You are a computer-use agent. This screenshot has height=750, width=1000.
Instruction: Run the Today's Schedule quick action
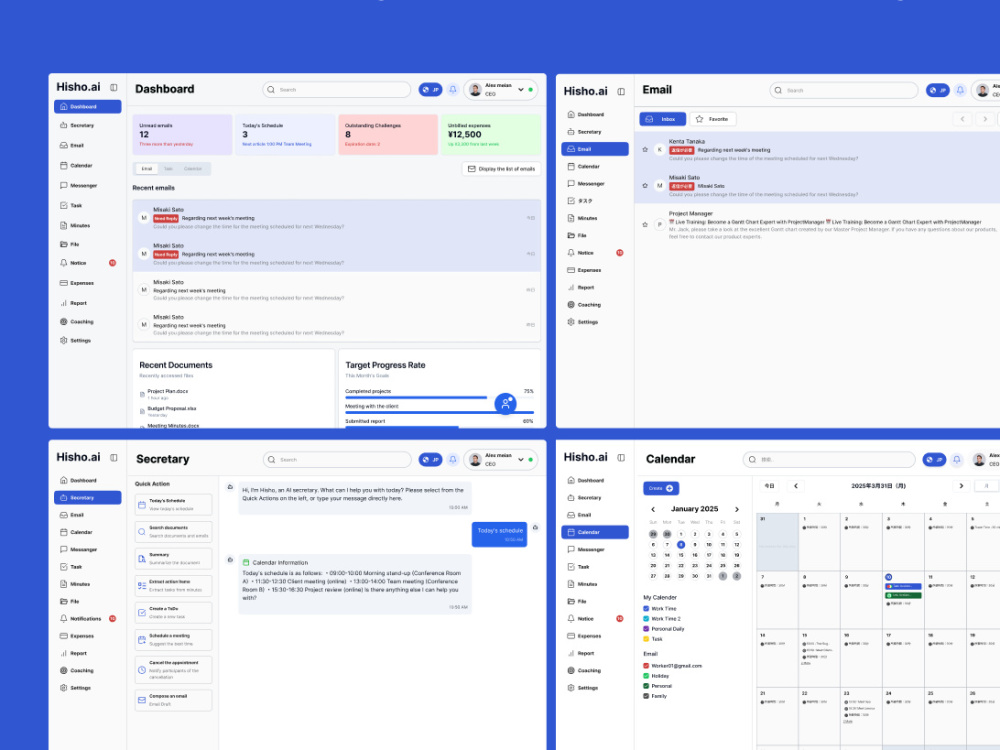[173, 505]
